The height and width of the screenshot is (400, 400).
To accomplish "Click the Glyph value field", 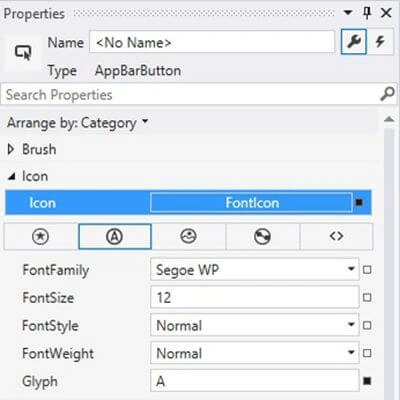I will 255,380.
